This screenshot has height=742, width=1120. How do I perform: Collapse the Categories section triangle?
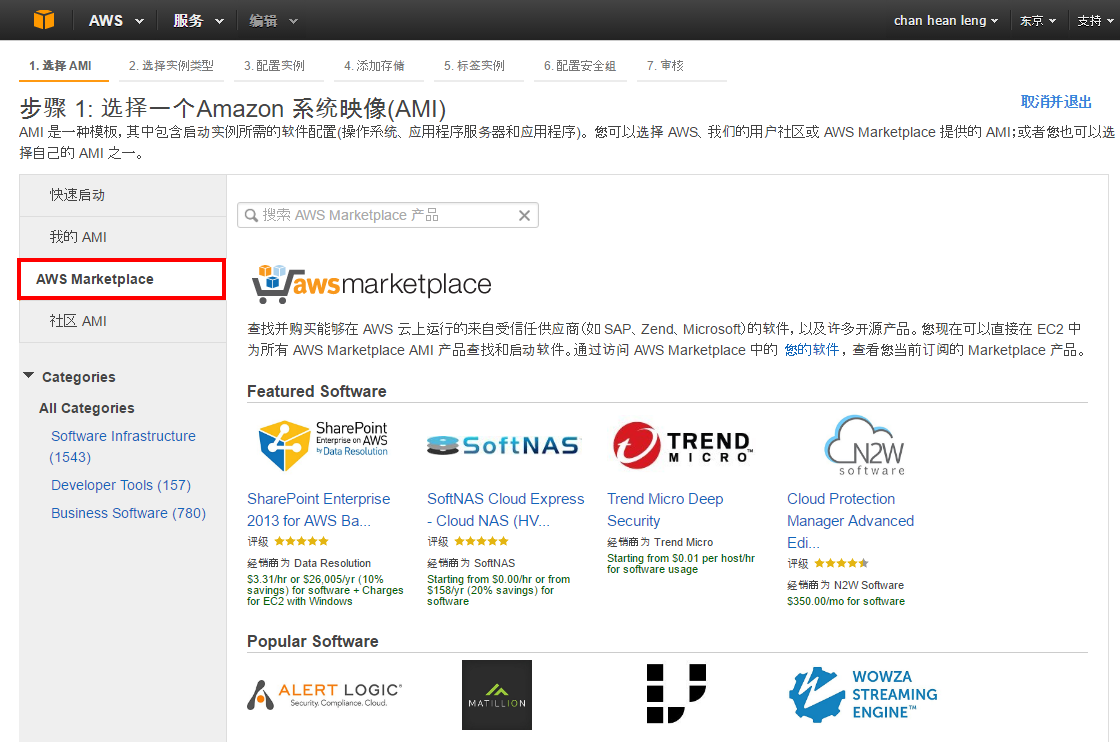29,376
